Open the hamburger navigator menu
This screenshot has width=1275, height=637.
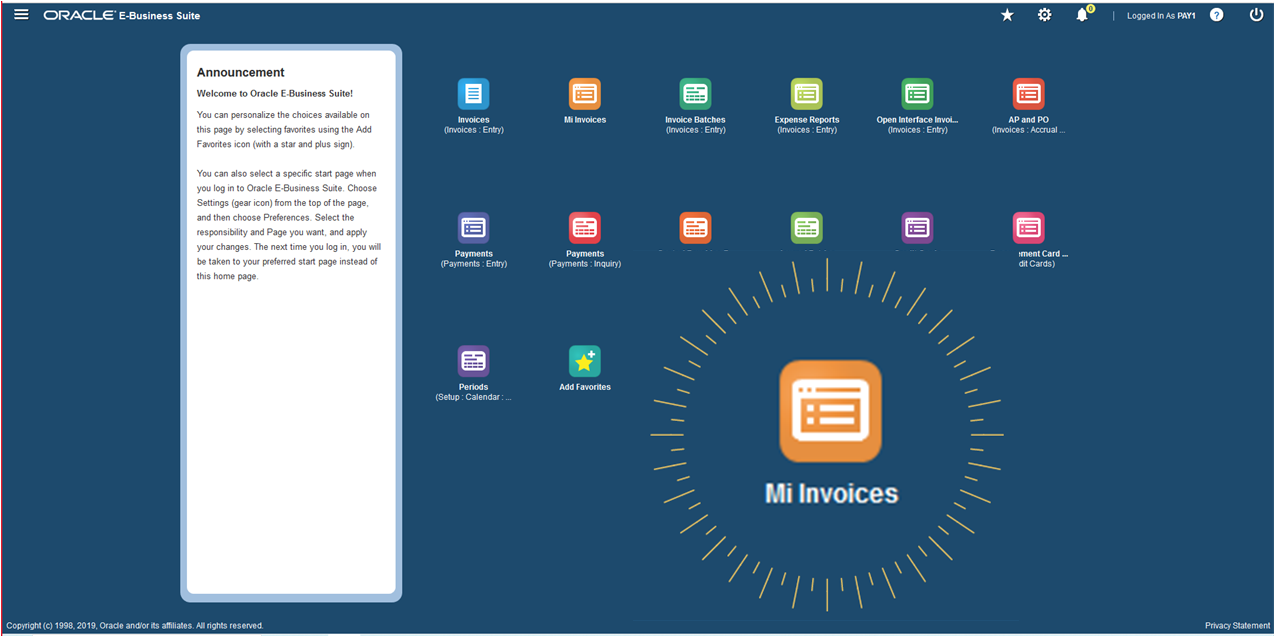pos(21,15)
